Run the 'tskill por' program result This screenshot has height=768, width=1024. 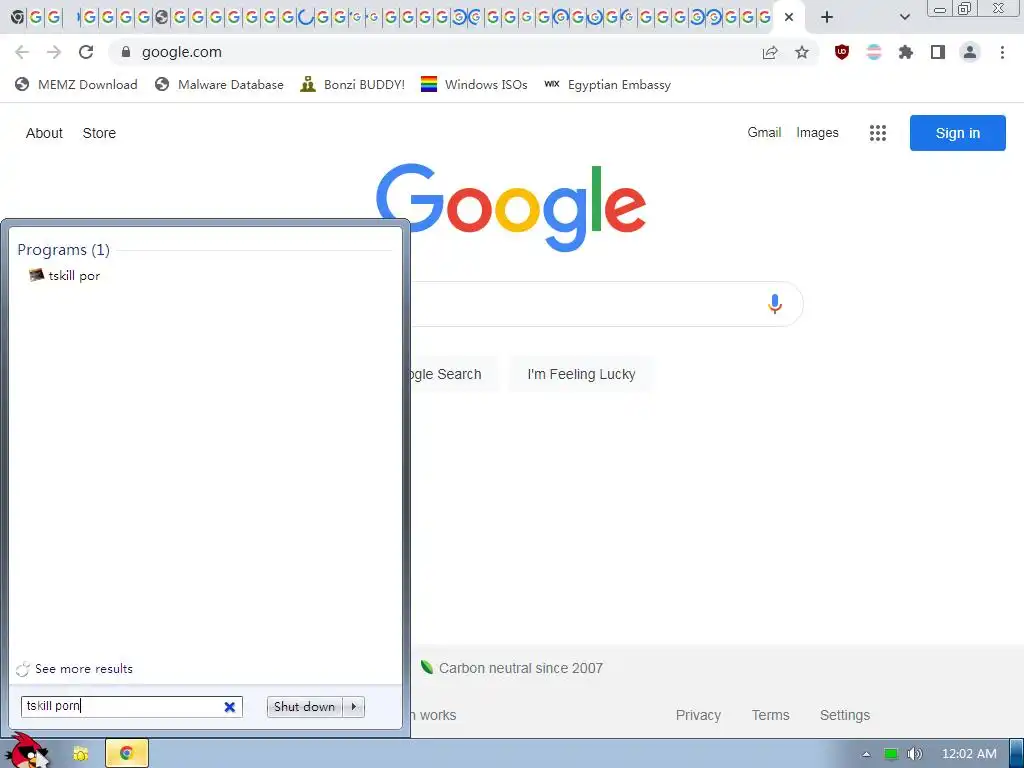point(64,276)
